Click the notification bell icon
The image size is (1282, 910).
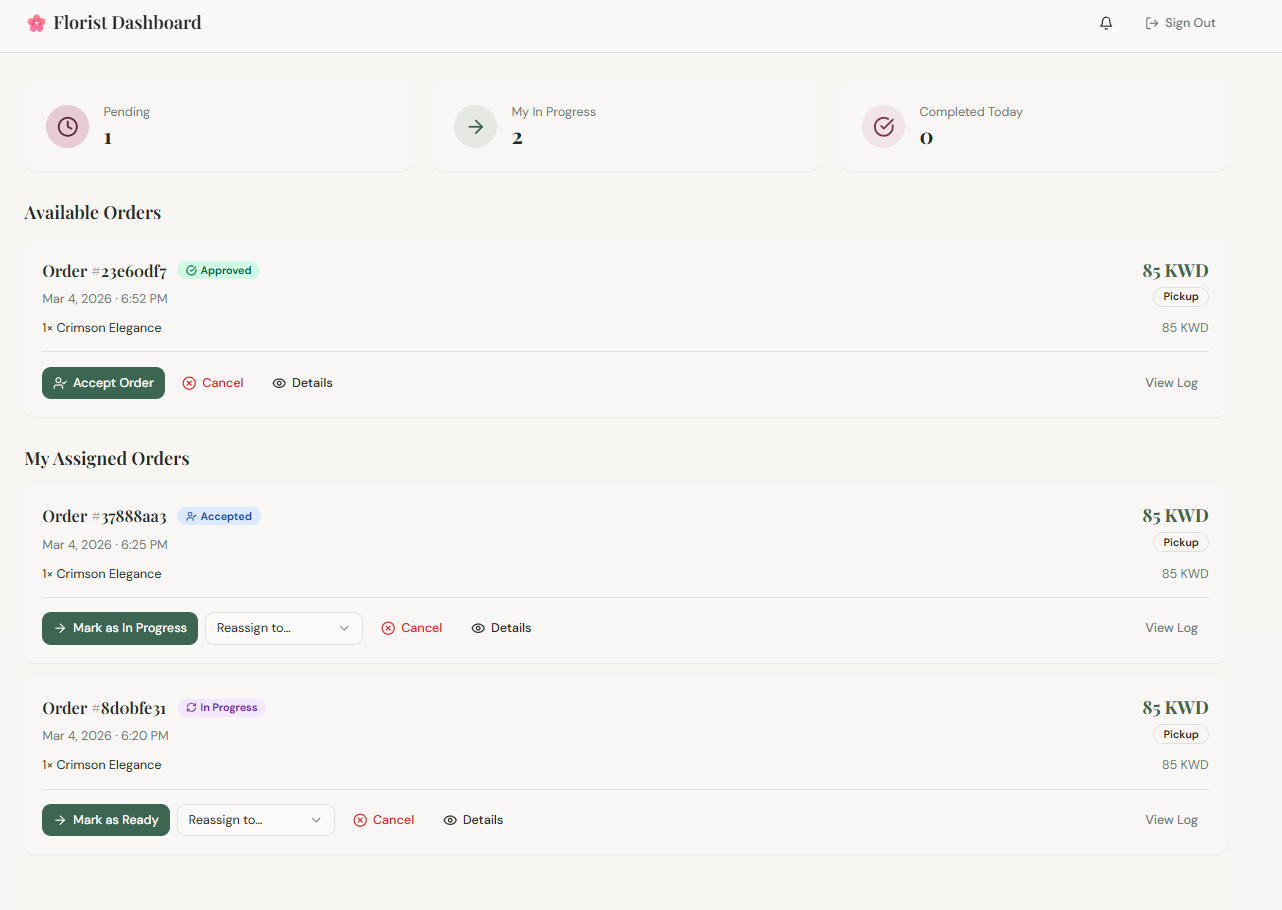(1106, 23)
